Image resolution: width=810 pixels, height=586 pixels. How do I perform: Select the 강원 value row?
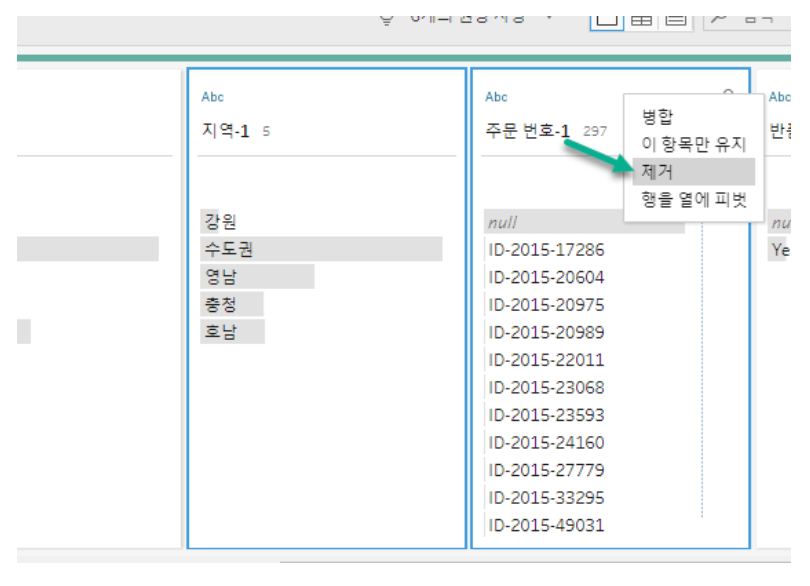(220, 221)
